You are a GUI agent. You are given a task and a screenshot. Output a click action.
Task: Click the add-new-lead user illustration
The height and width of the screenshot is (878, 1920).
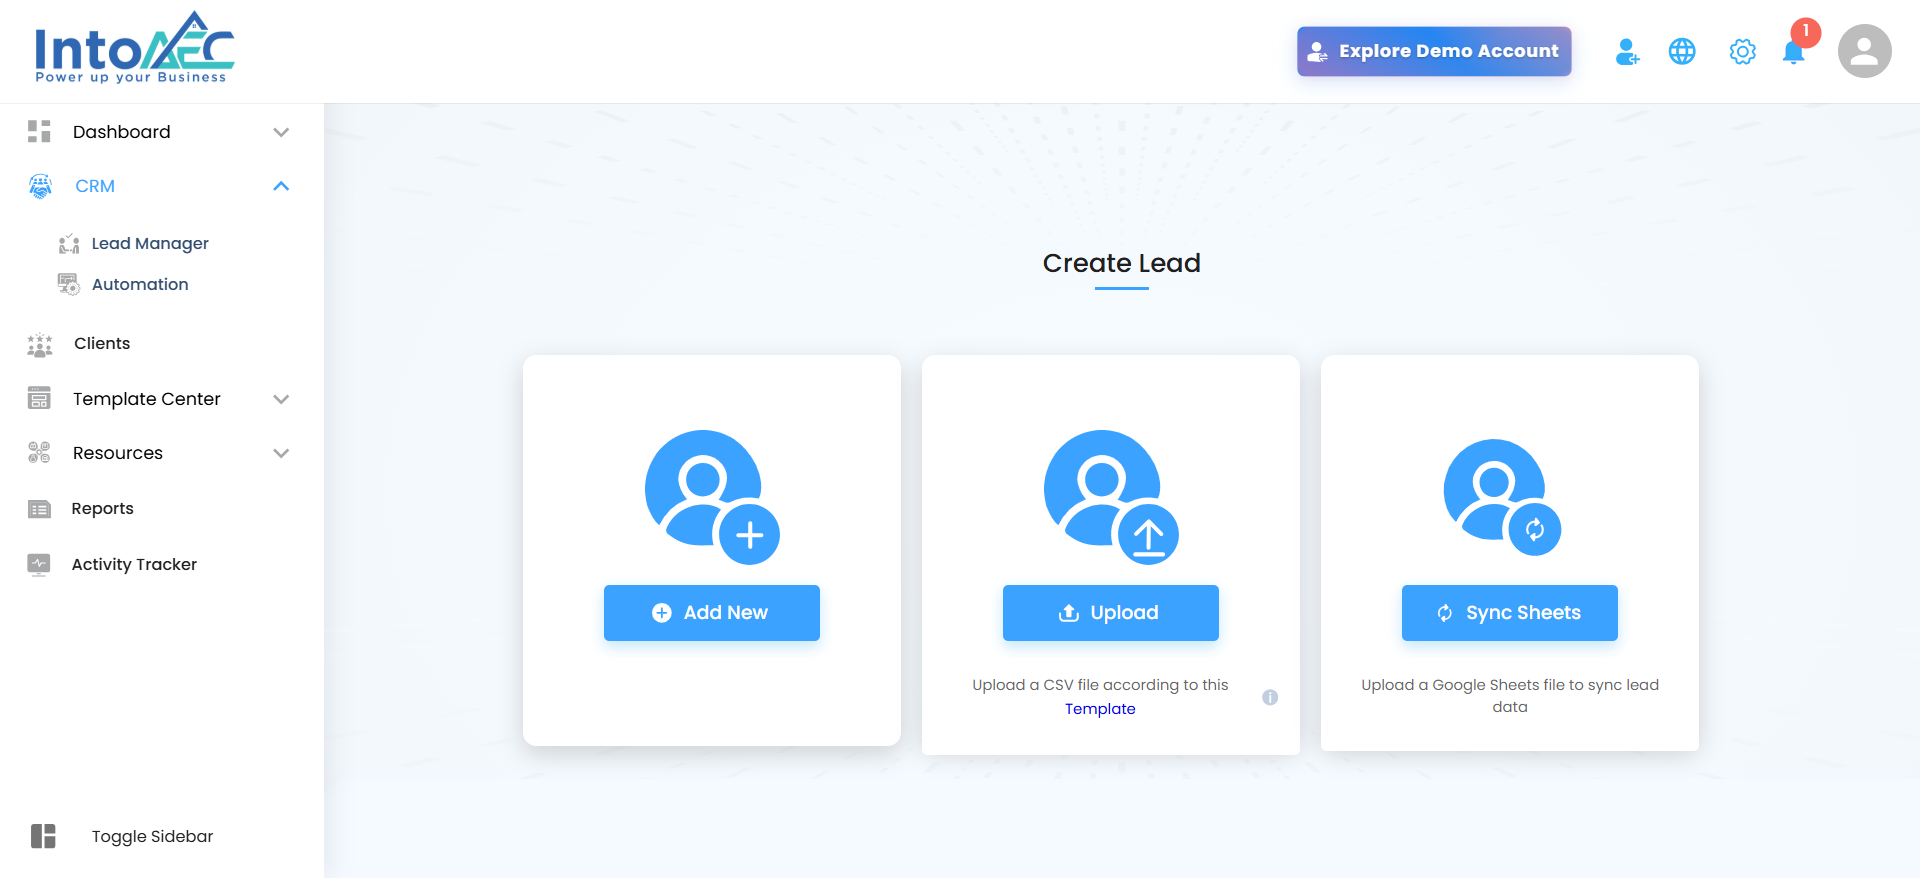click(712, 497)
